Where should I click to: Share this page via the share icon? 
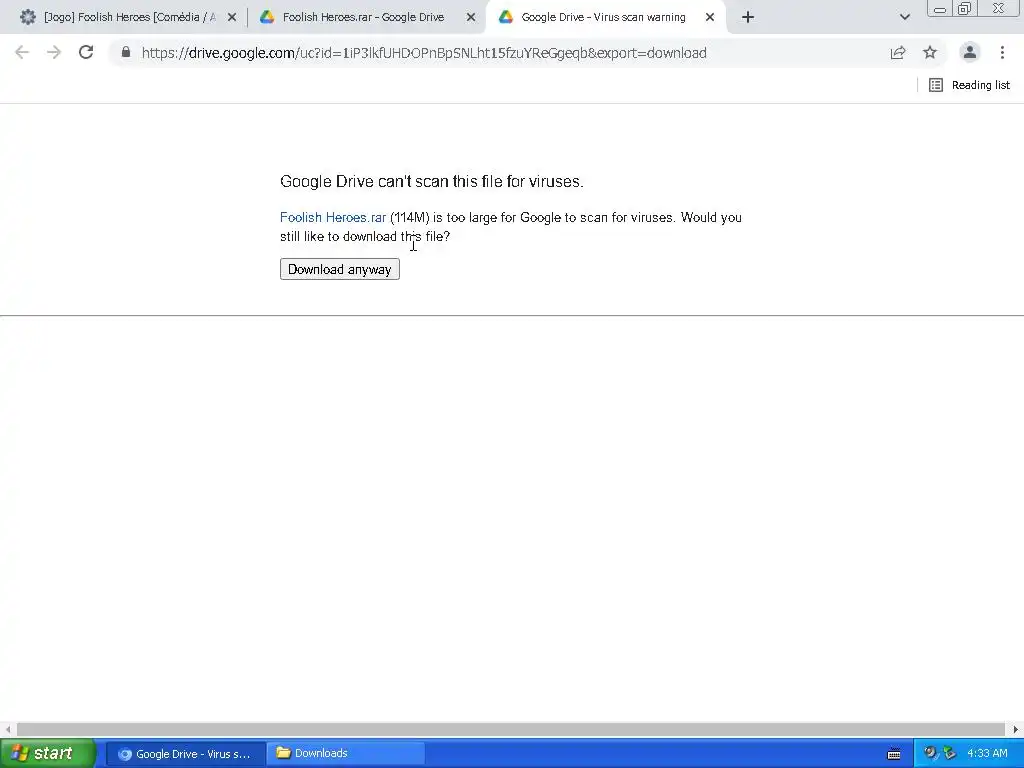click(x=898, y=52)
